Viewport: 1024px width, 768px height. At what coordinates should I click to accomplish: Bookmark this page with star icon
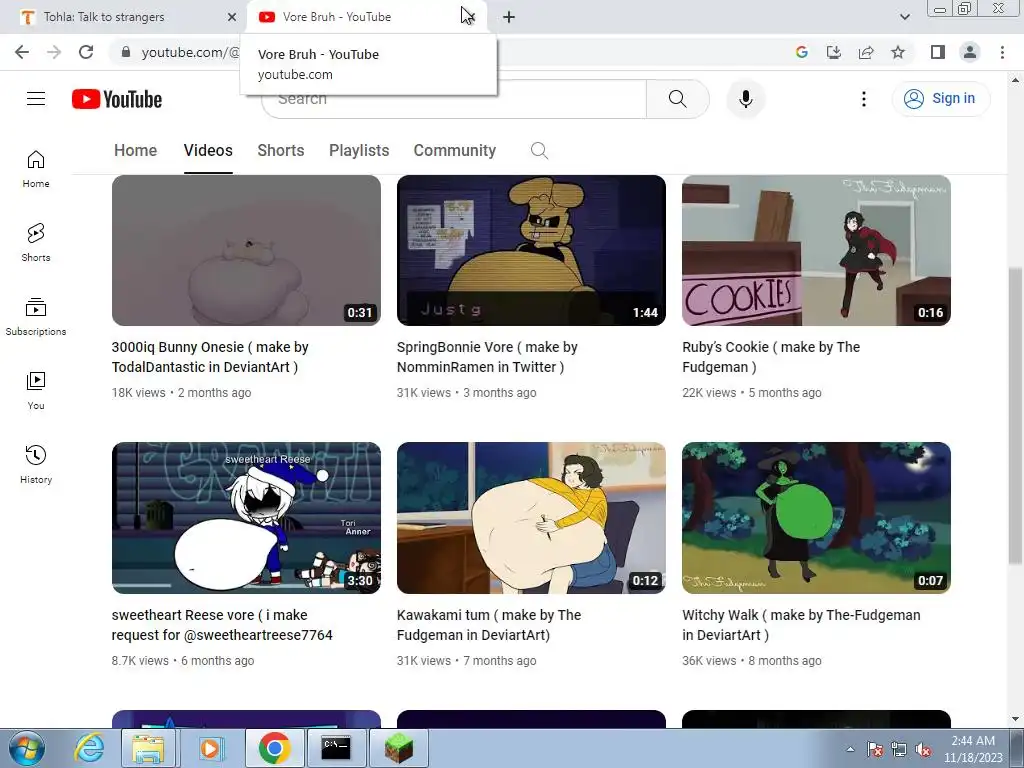point(898,52)
